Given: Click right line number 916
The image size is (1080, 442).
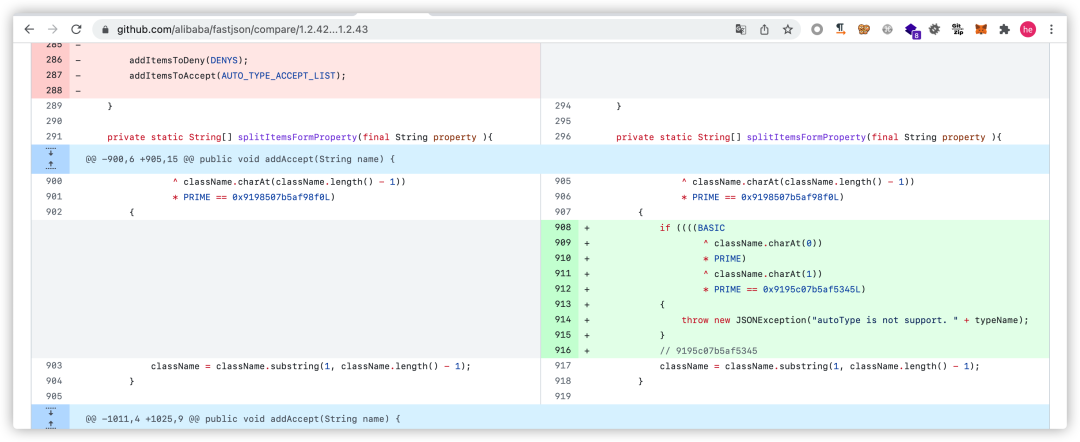Looking at the screenshot, I should pos(563,350).
